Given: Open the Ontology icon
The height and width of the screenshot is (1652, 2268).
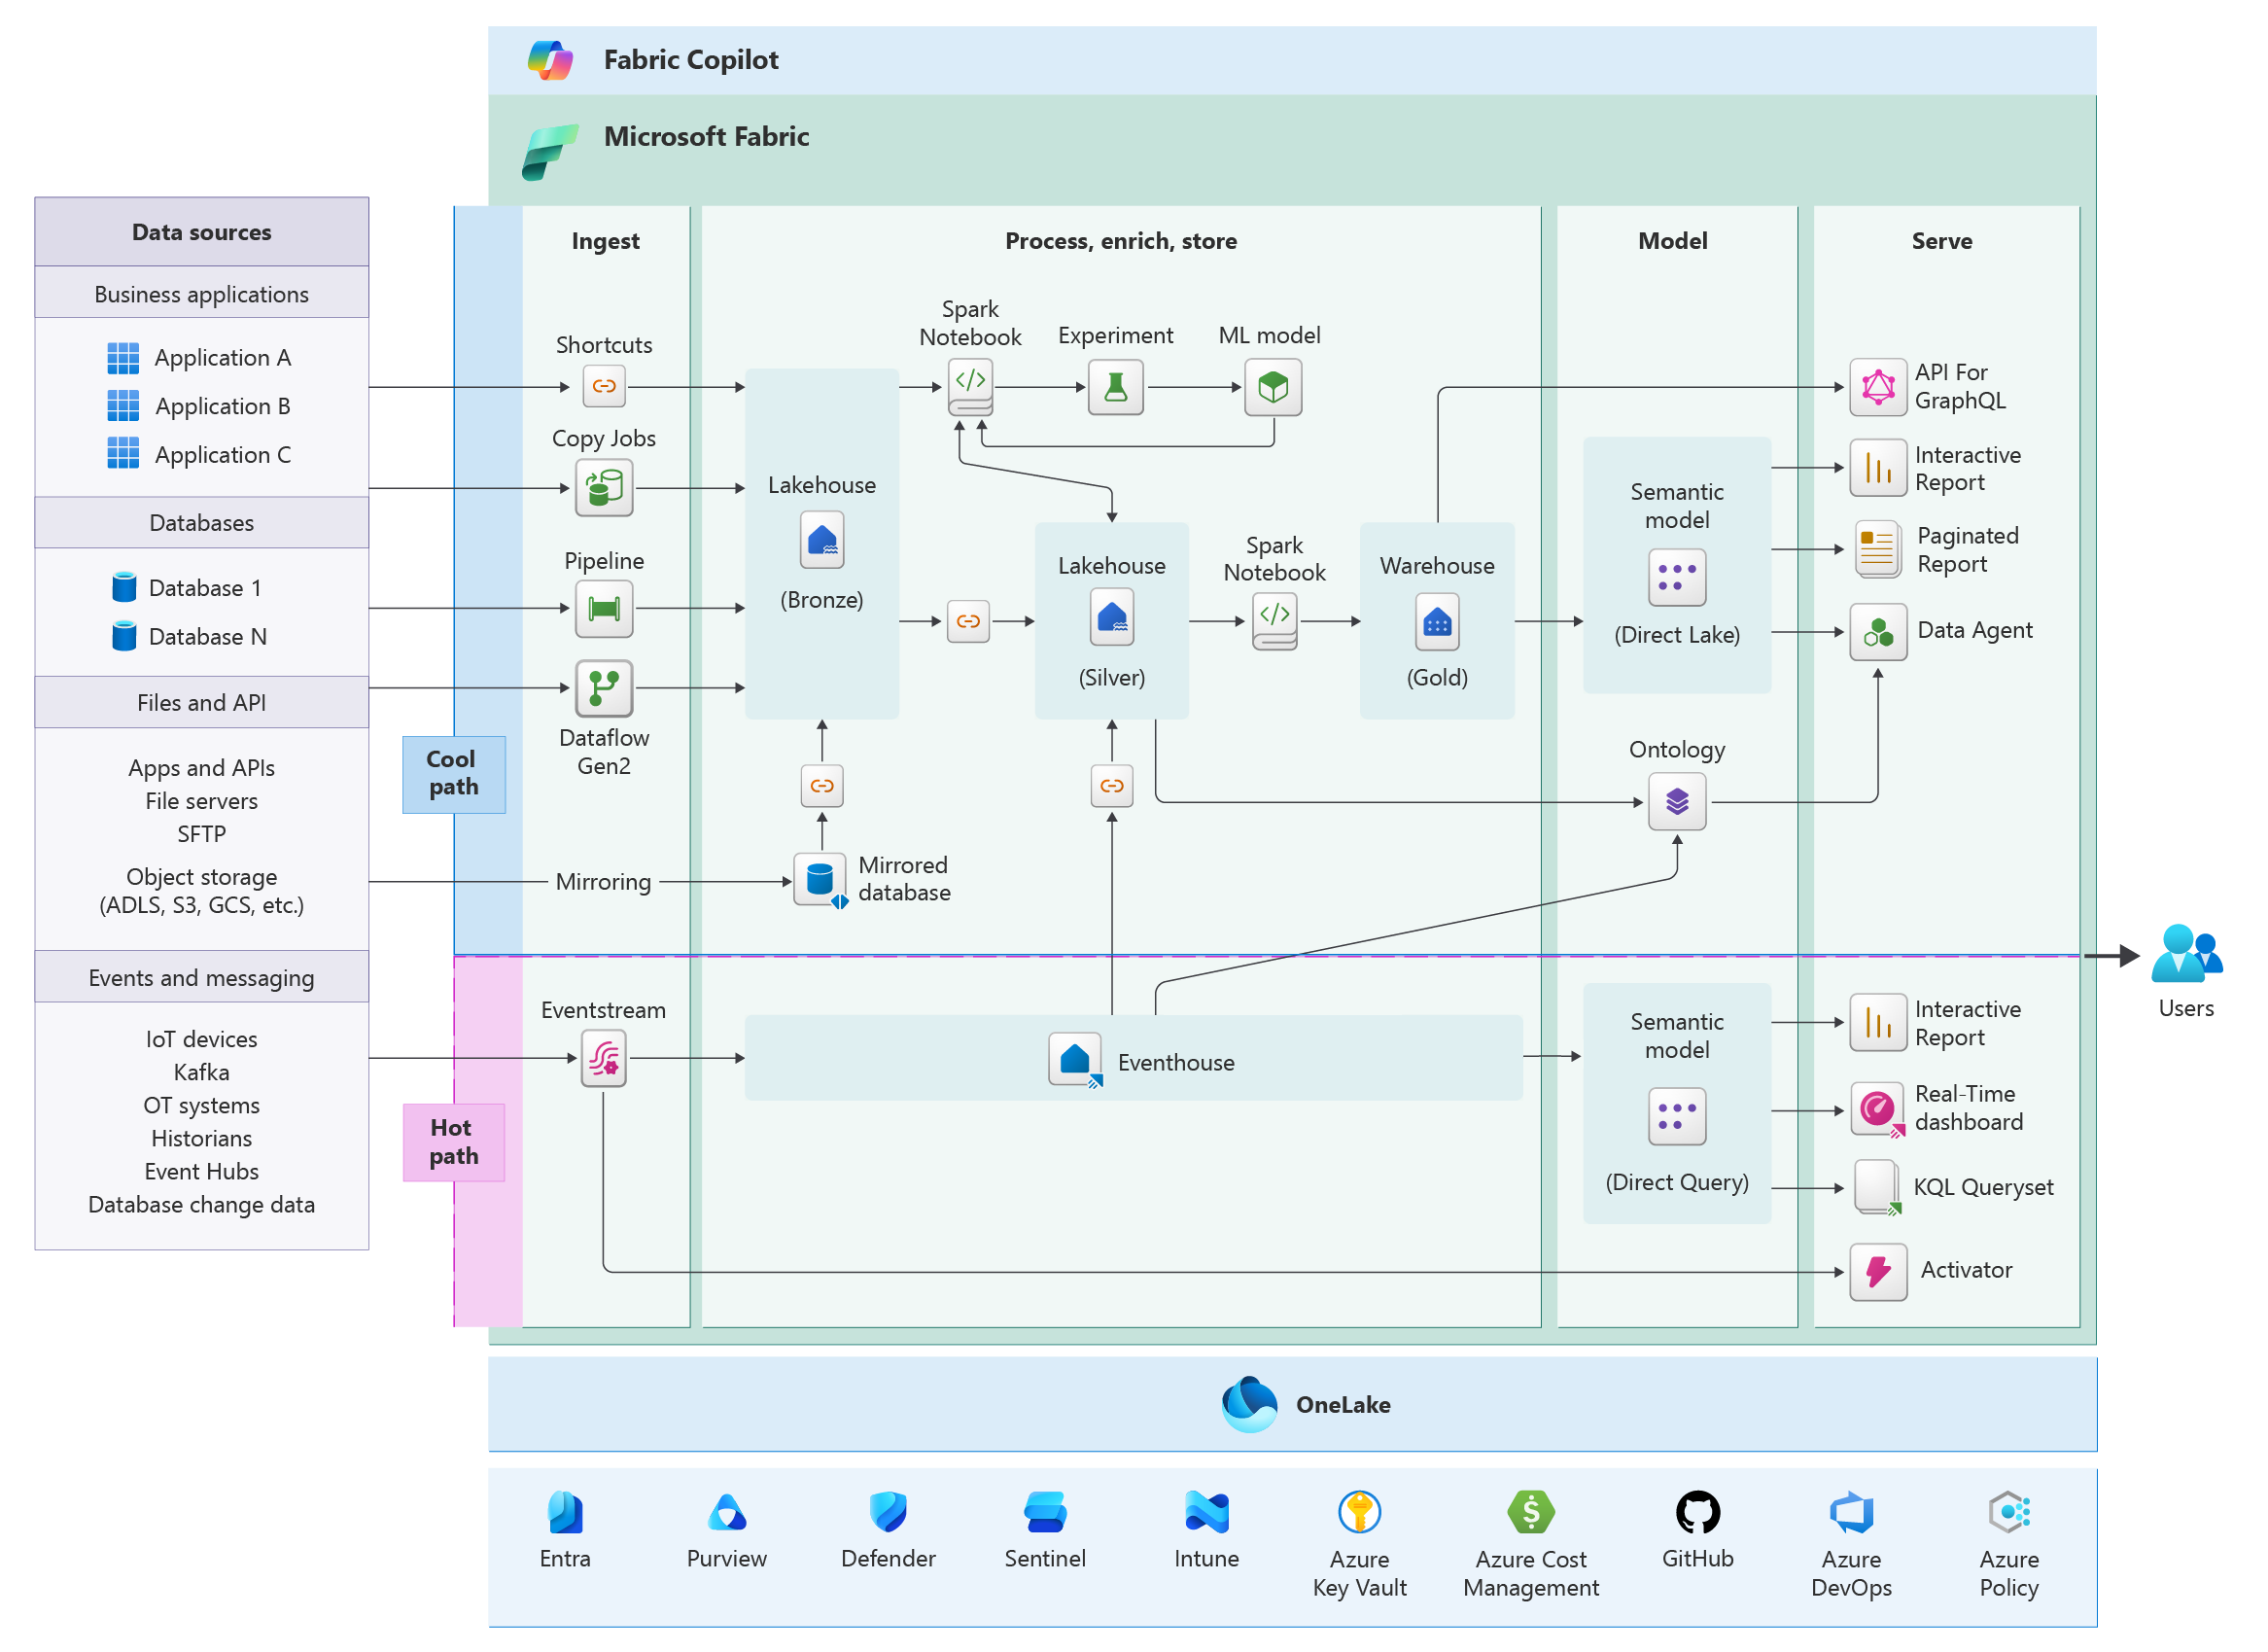Looking at the screenshot, I should point(1677,802).
